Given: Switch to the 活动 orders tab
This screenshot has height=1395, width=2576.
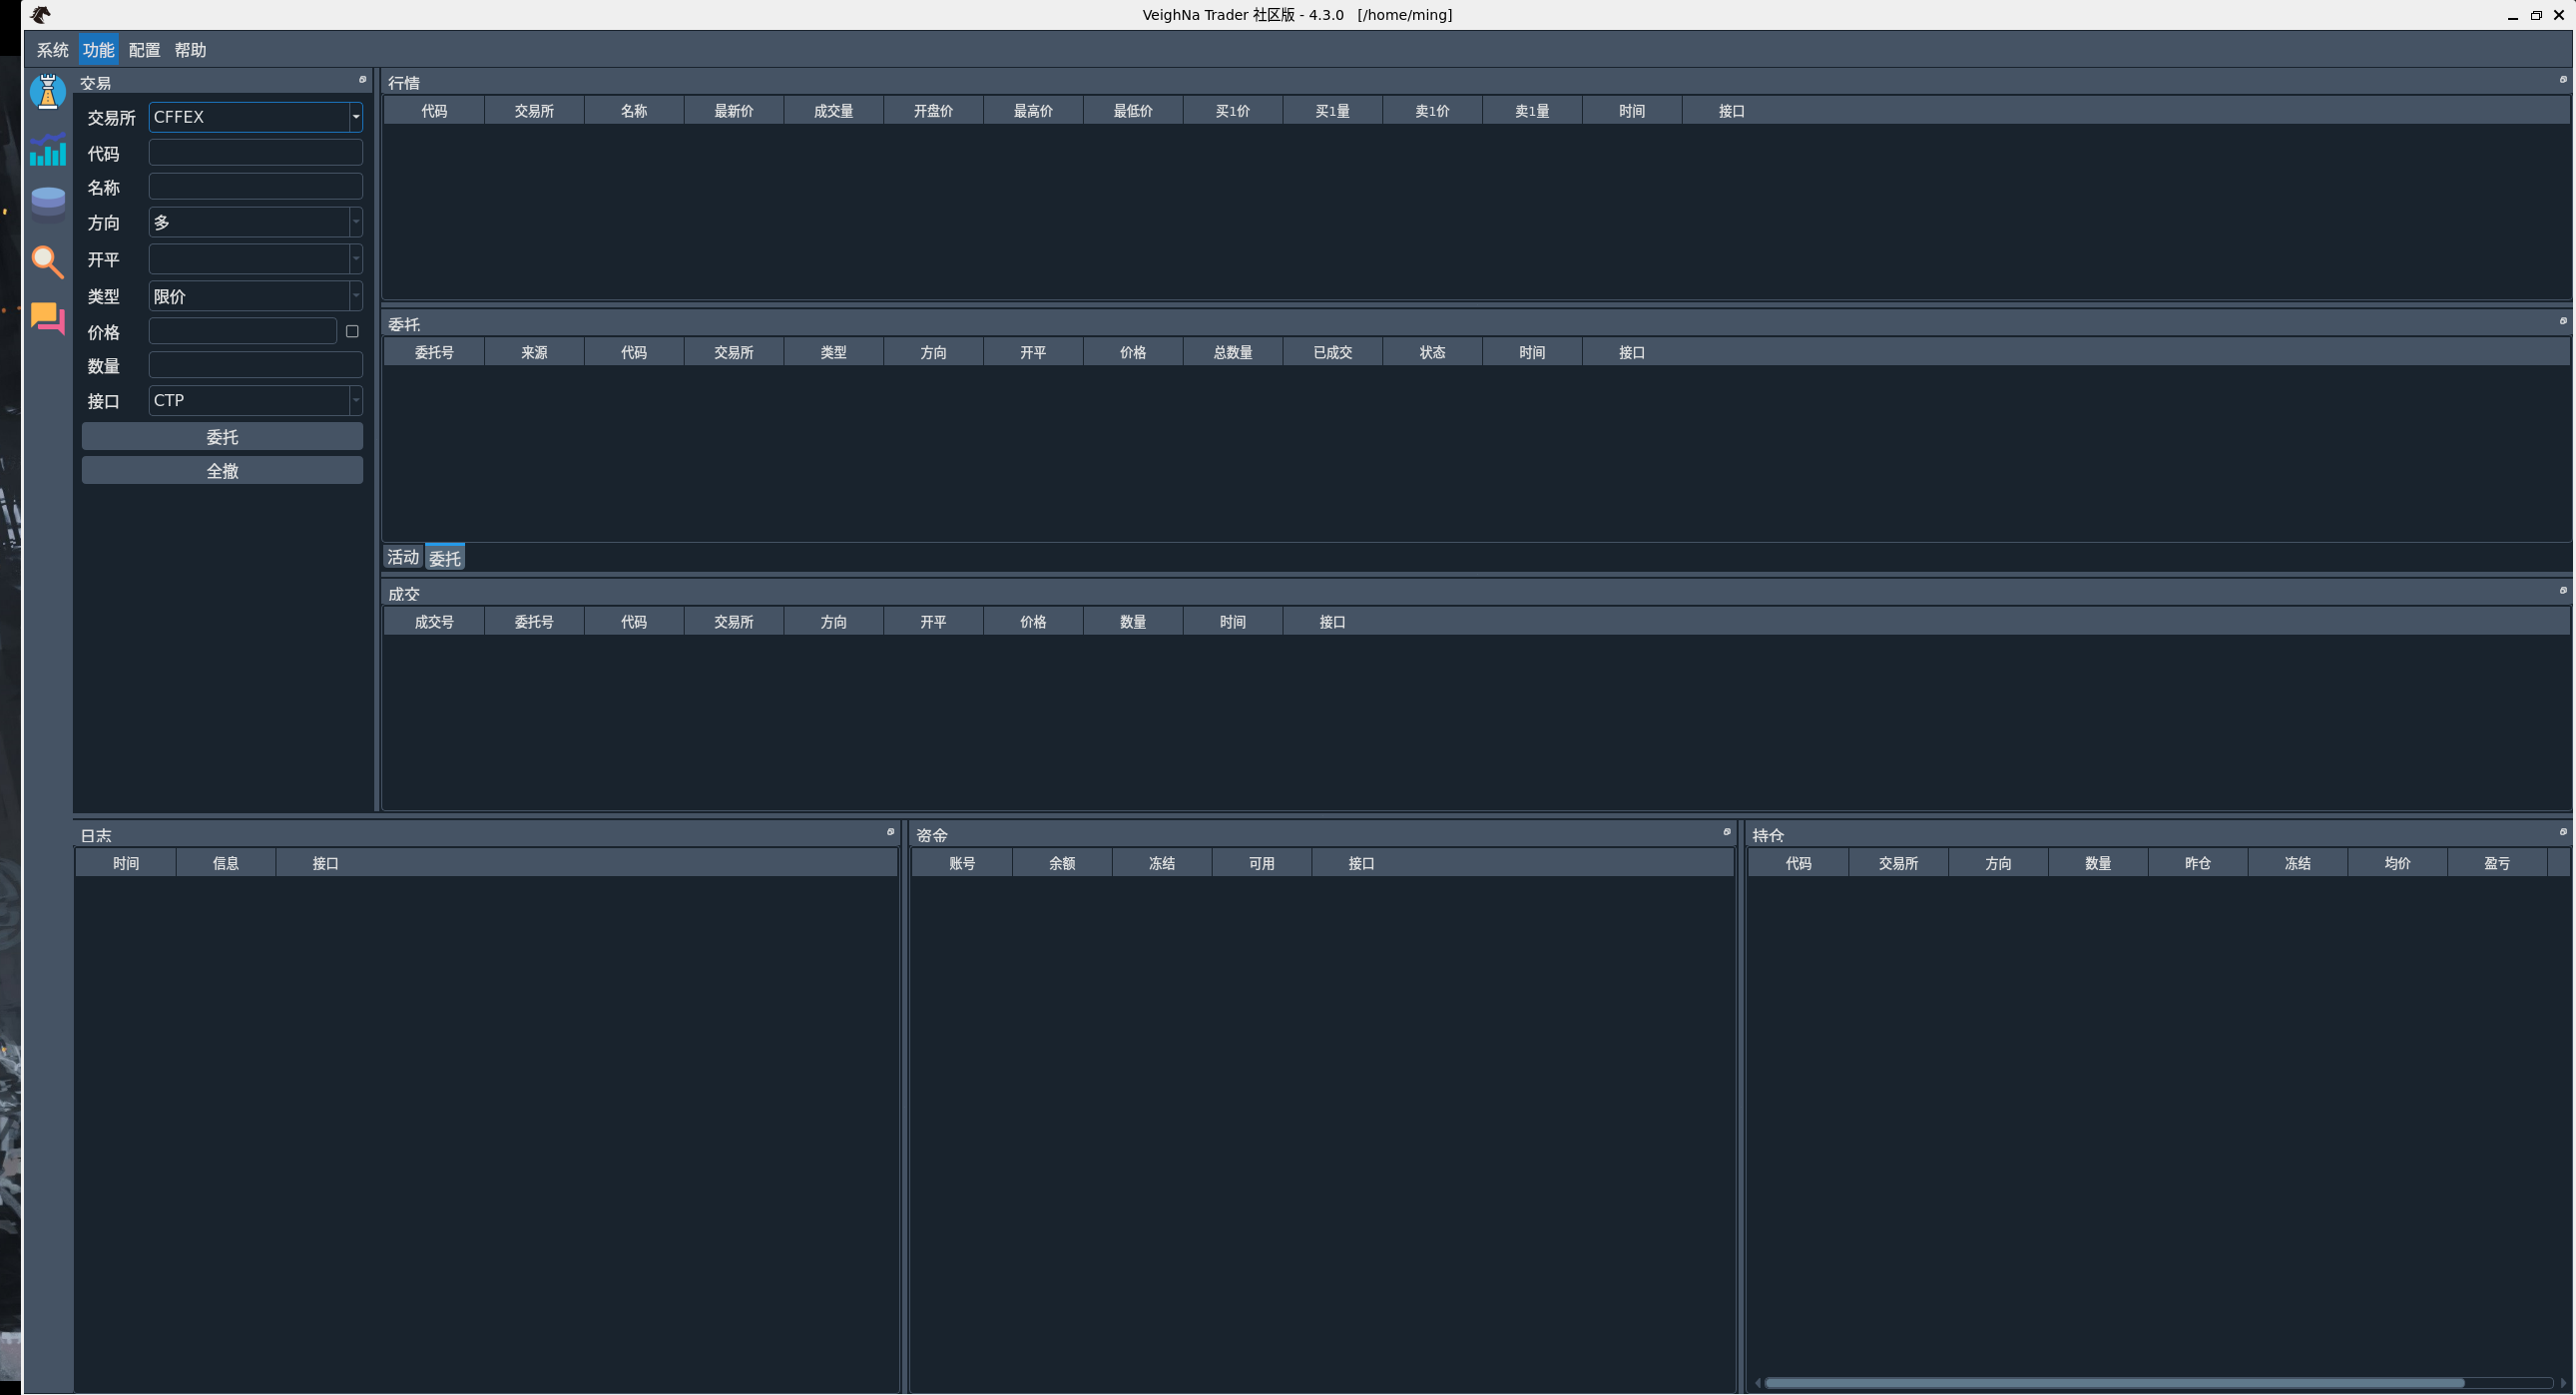Looking at the screenshot, I should click(x=403, y=557).
